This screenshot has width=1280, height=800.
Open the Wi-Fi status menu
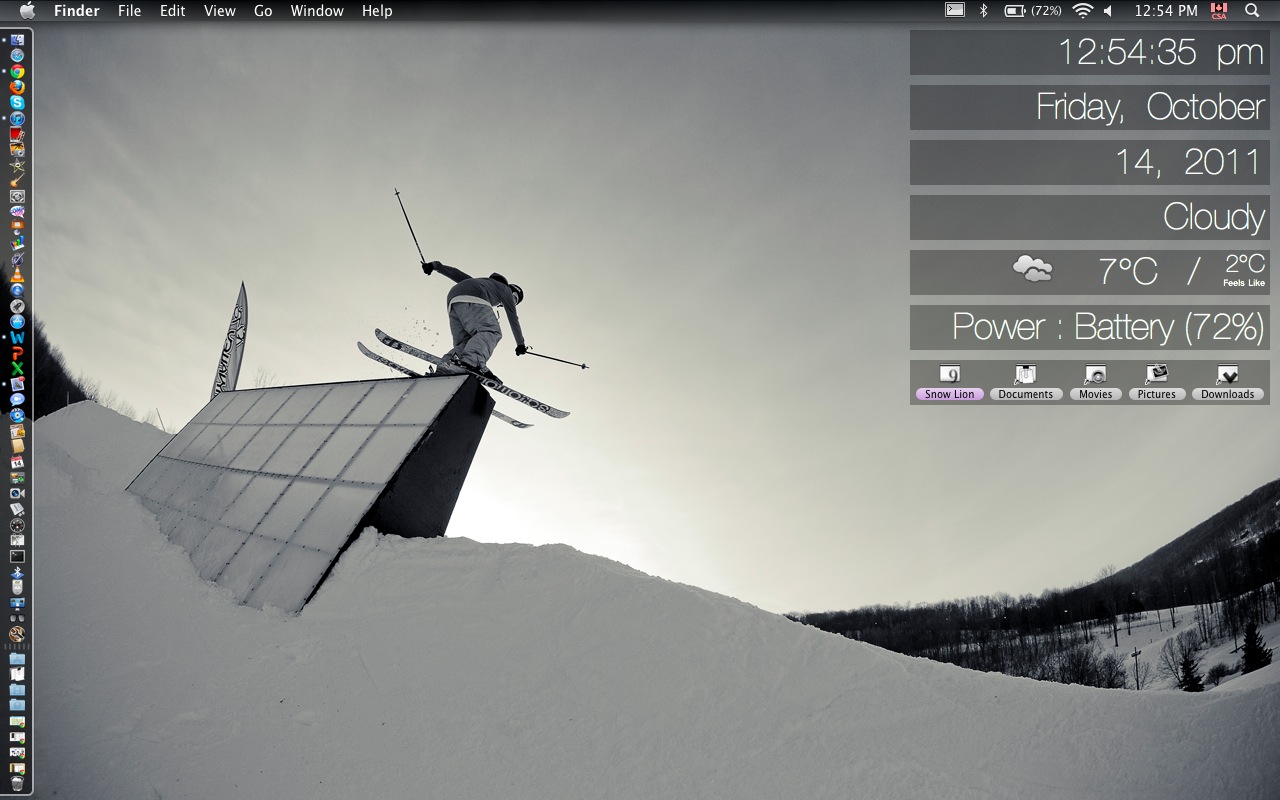1082,11
